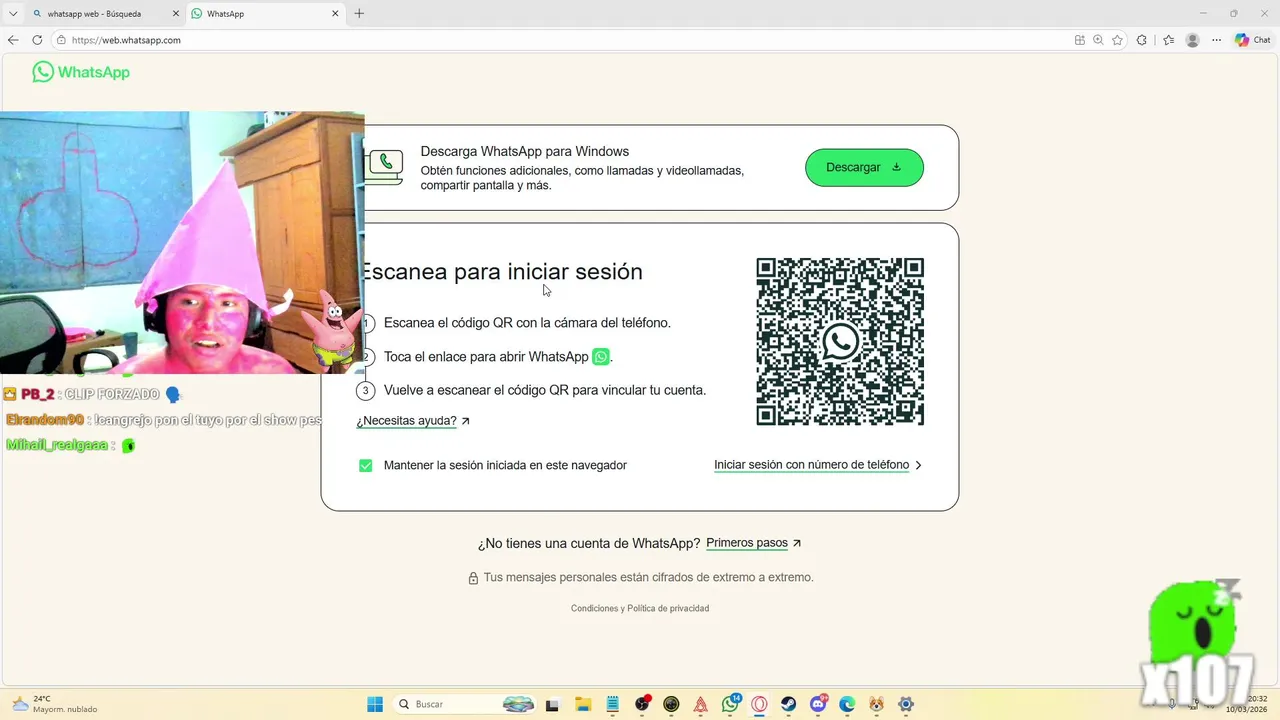The height and width of the screenshot is (720, 1280).
Task: Click the zoom magnifier icon in address bar
Action: tap(1098, 40)
